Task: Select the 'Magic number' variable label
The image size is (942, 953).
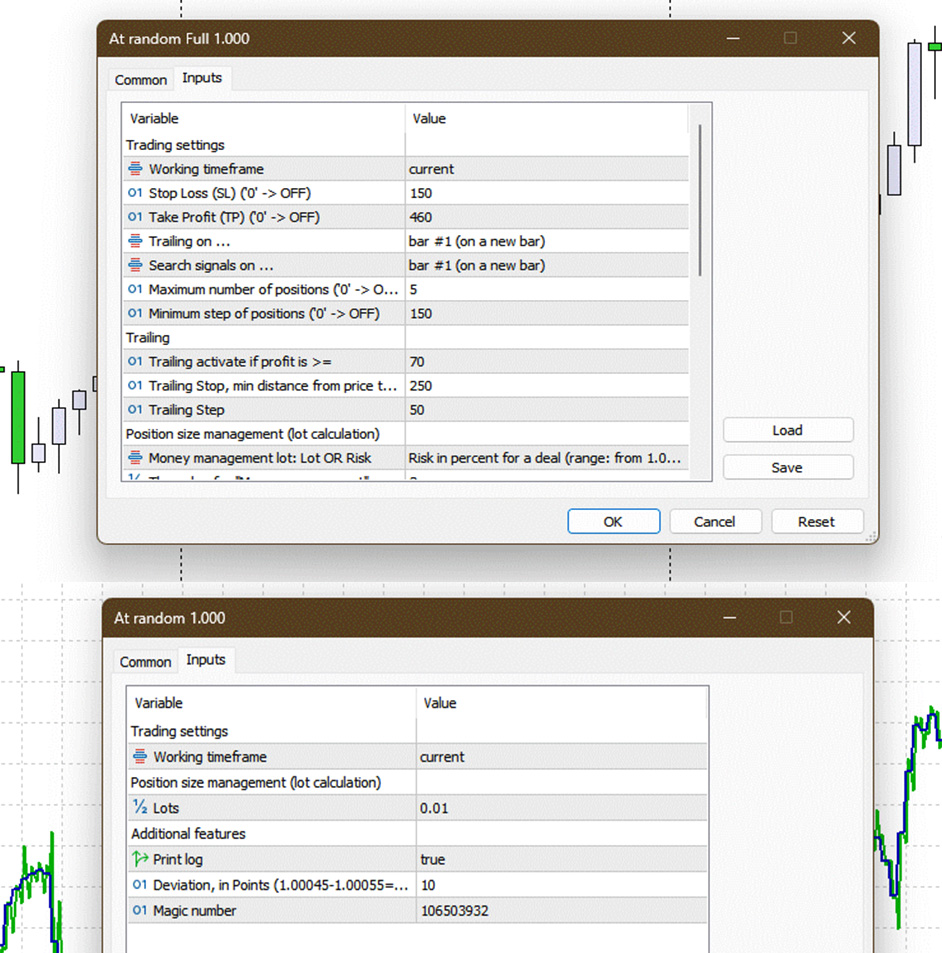Action: pos(194,910)
